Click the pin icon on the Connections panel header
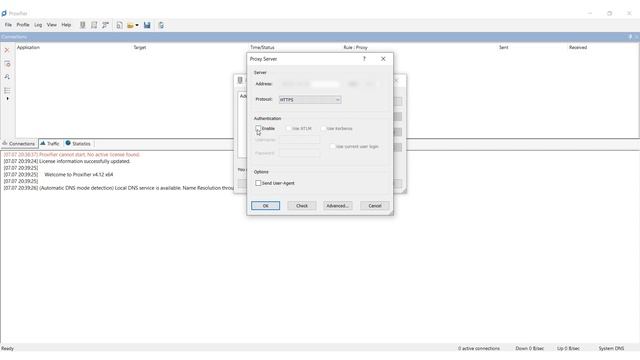The width and height of the screenshot is (640, 360). tap(630, 37)
